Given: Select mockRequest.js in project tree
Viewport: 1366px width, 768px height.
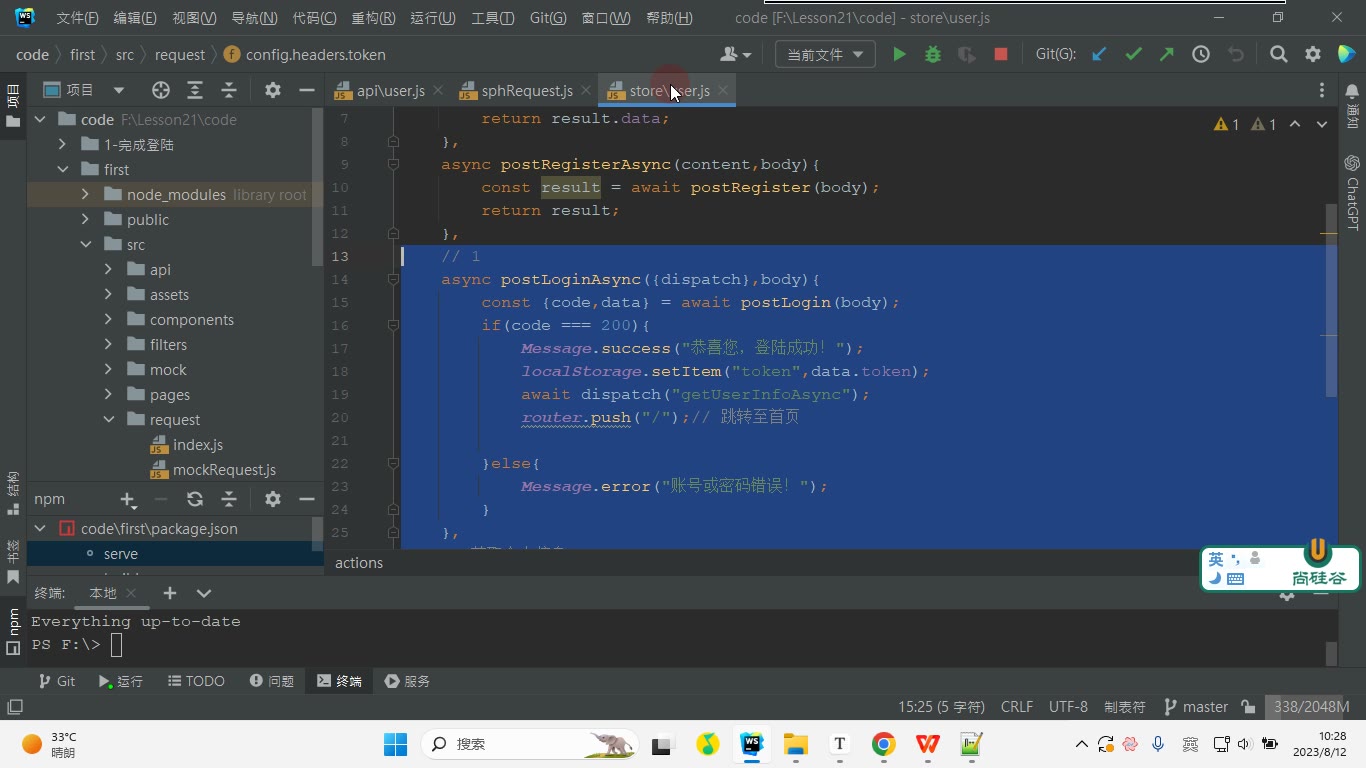Looking at the screenshot, I should pos(224,470).
